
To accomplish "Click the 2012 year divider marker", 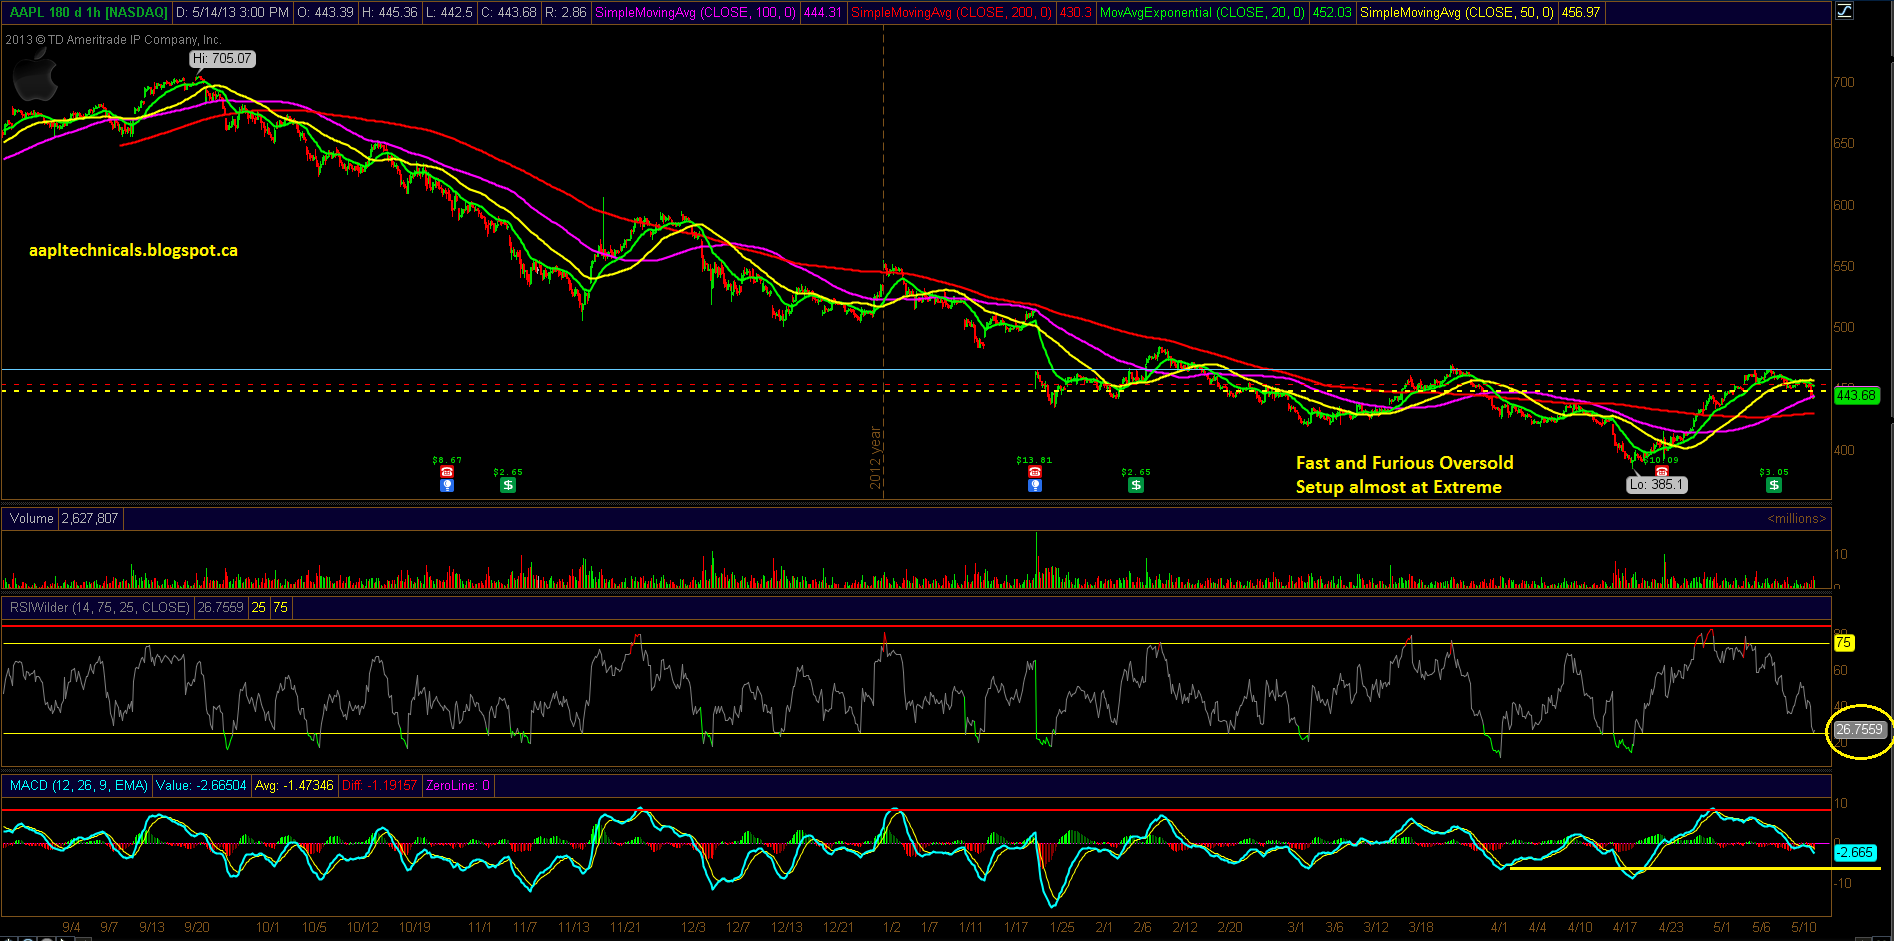I will pos(876,458).
